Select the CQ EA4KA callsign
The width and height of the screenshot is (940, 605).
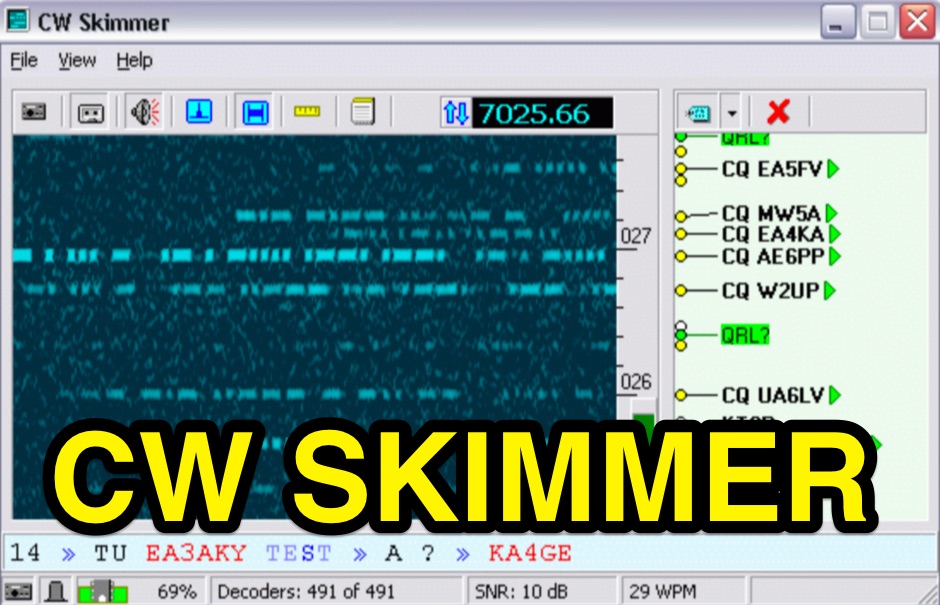pos(773,234)
